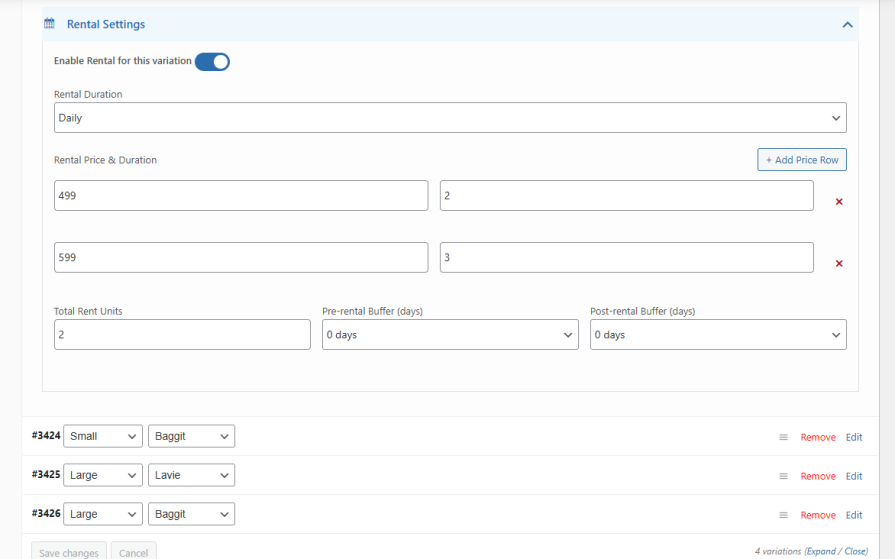Edit variation #3426
895x559 pixels.
click(x=854, y=515)
